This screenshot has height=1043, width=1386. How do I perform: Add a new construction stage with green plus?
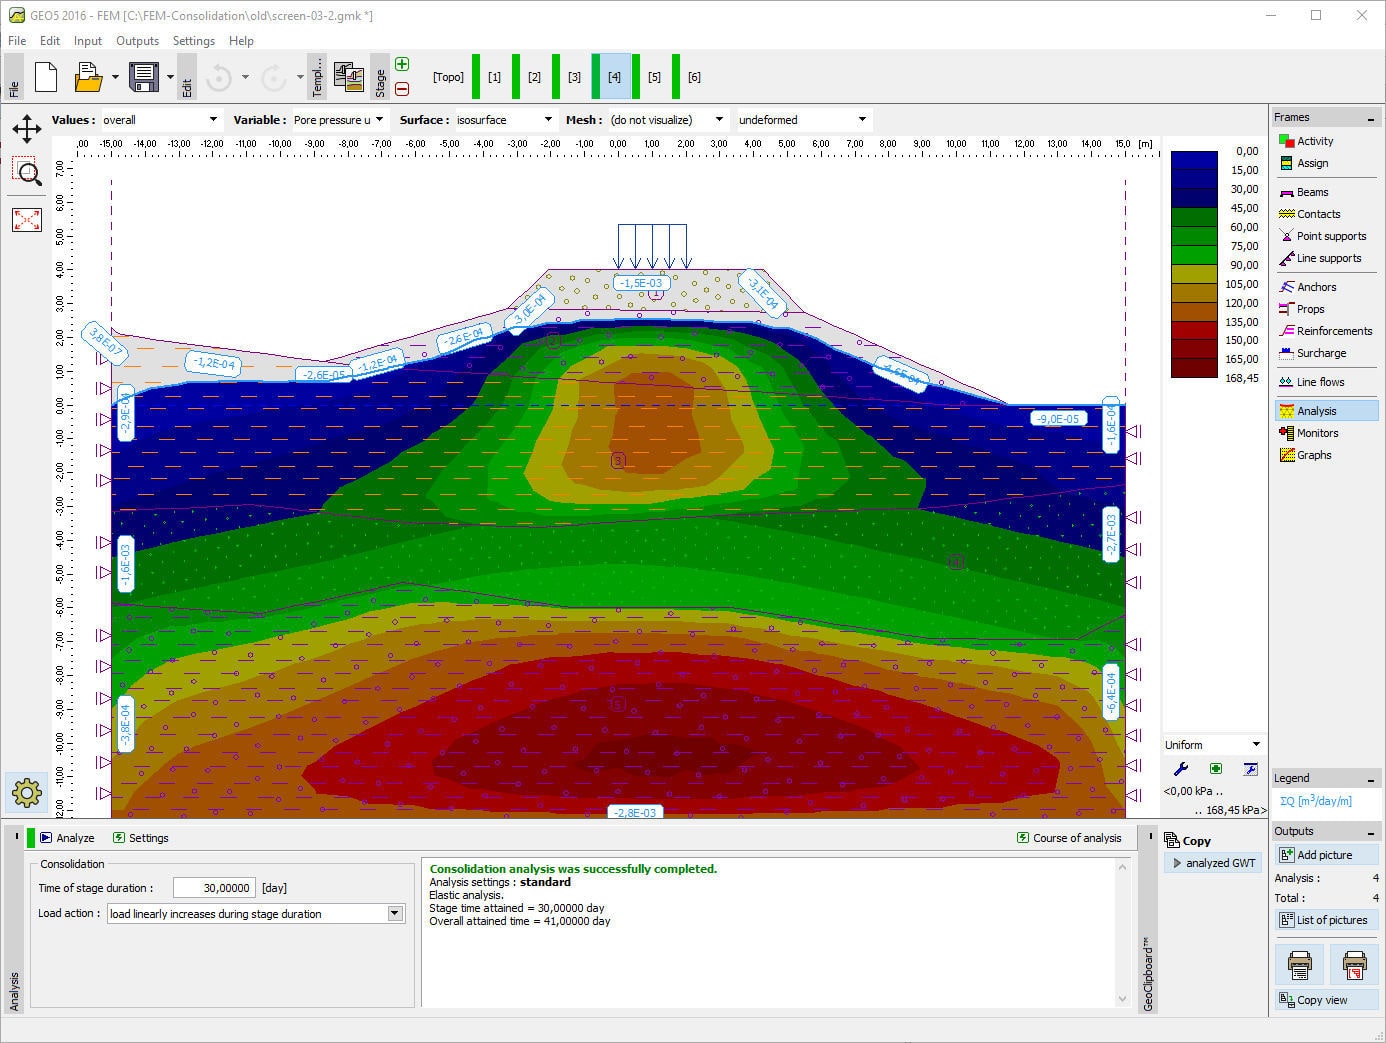coord(401,63)
